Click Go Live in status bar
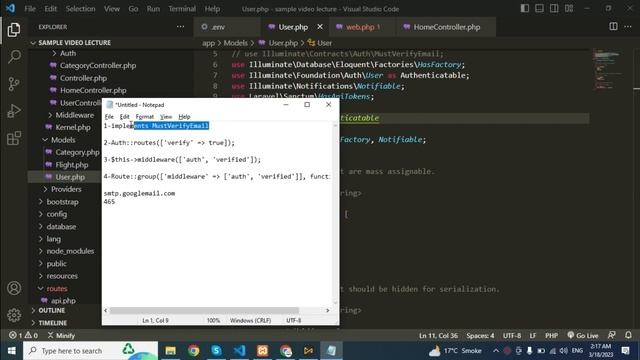640x360 pixels. tap(582, 336)
